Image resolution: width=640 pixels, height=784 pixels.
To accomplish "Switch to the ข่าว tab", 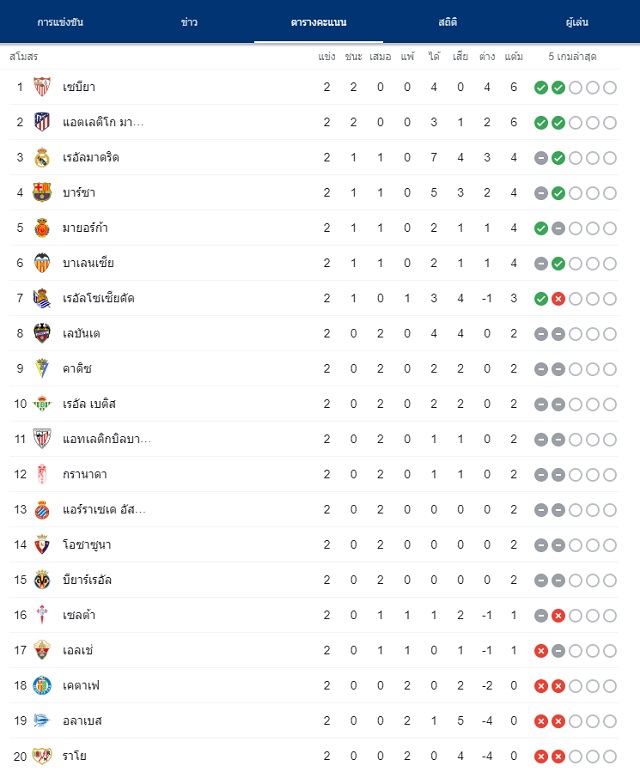I will tap(189, 22).
